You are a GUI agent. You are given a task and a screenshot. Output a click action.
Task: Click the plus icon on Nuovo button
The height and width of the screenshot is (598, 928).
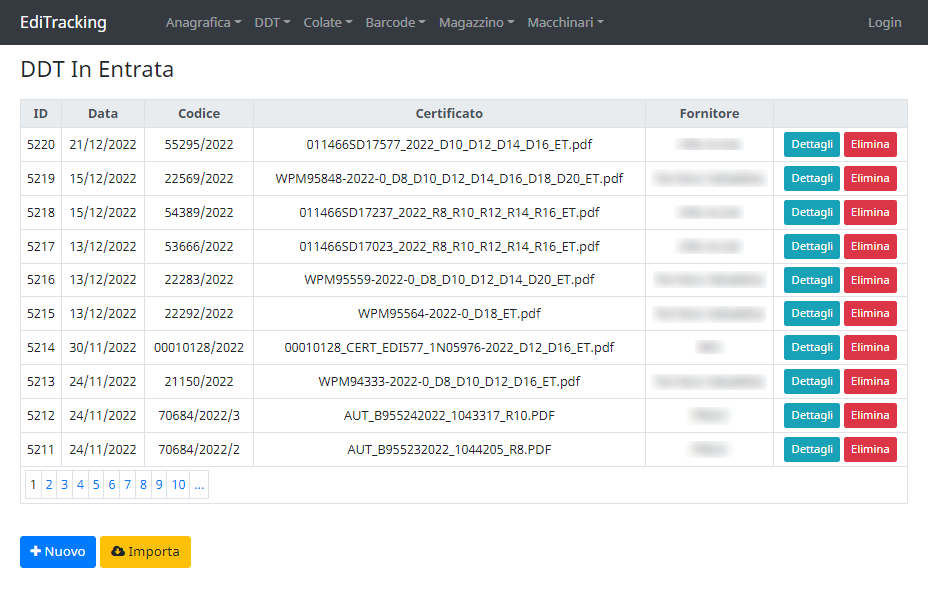point(35,552)
